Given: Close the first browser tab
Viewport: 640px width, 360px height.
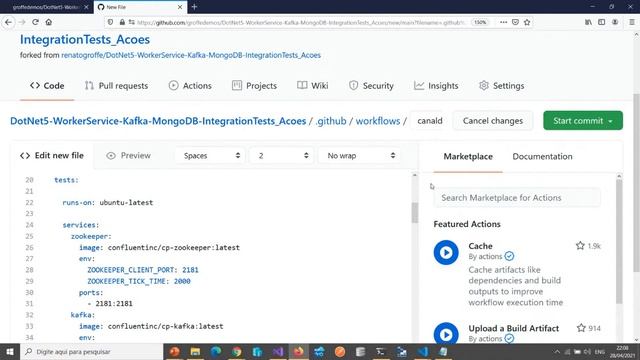Looking at the screenshot, I should pyautogui.click(x=86, y=7).
